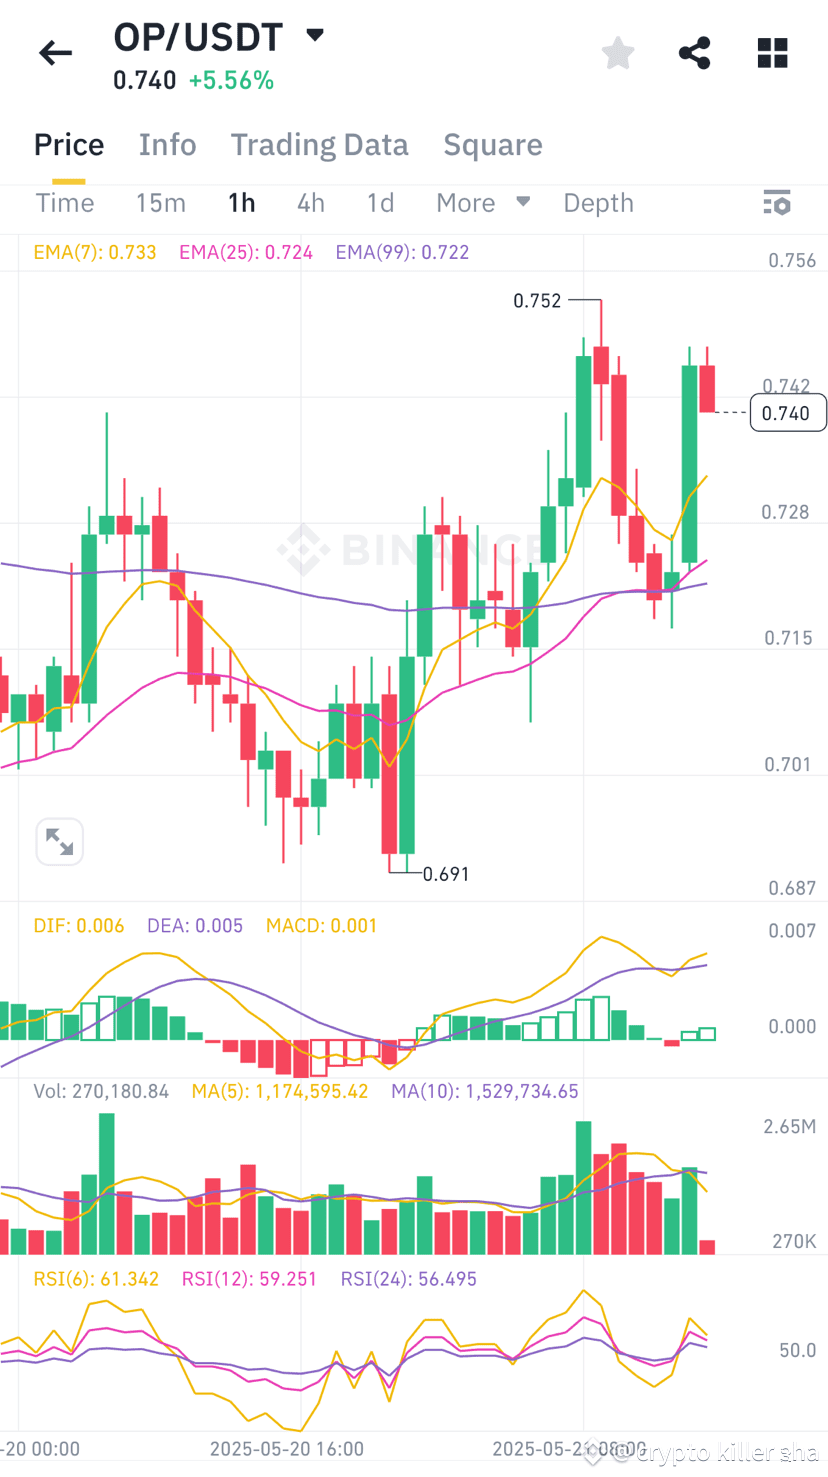828x1477 pixels.
Task: Enable the 15m candlestick interval
Action: 161,202
